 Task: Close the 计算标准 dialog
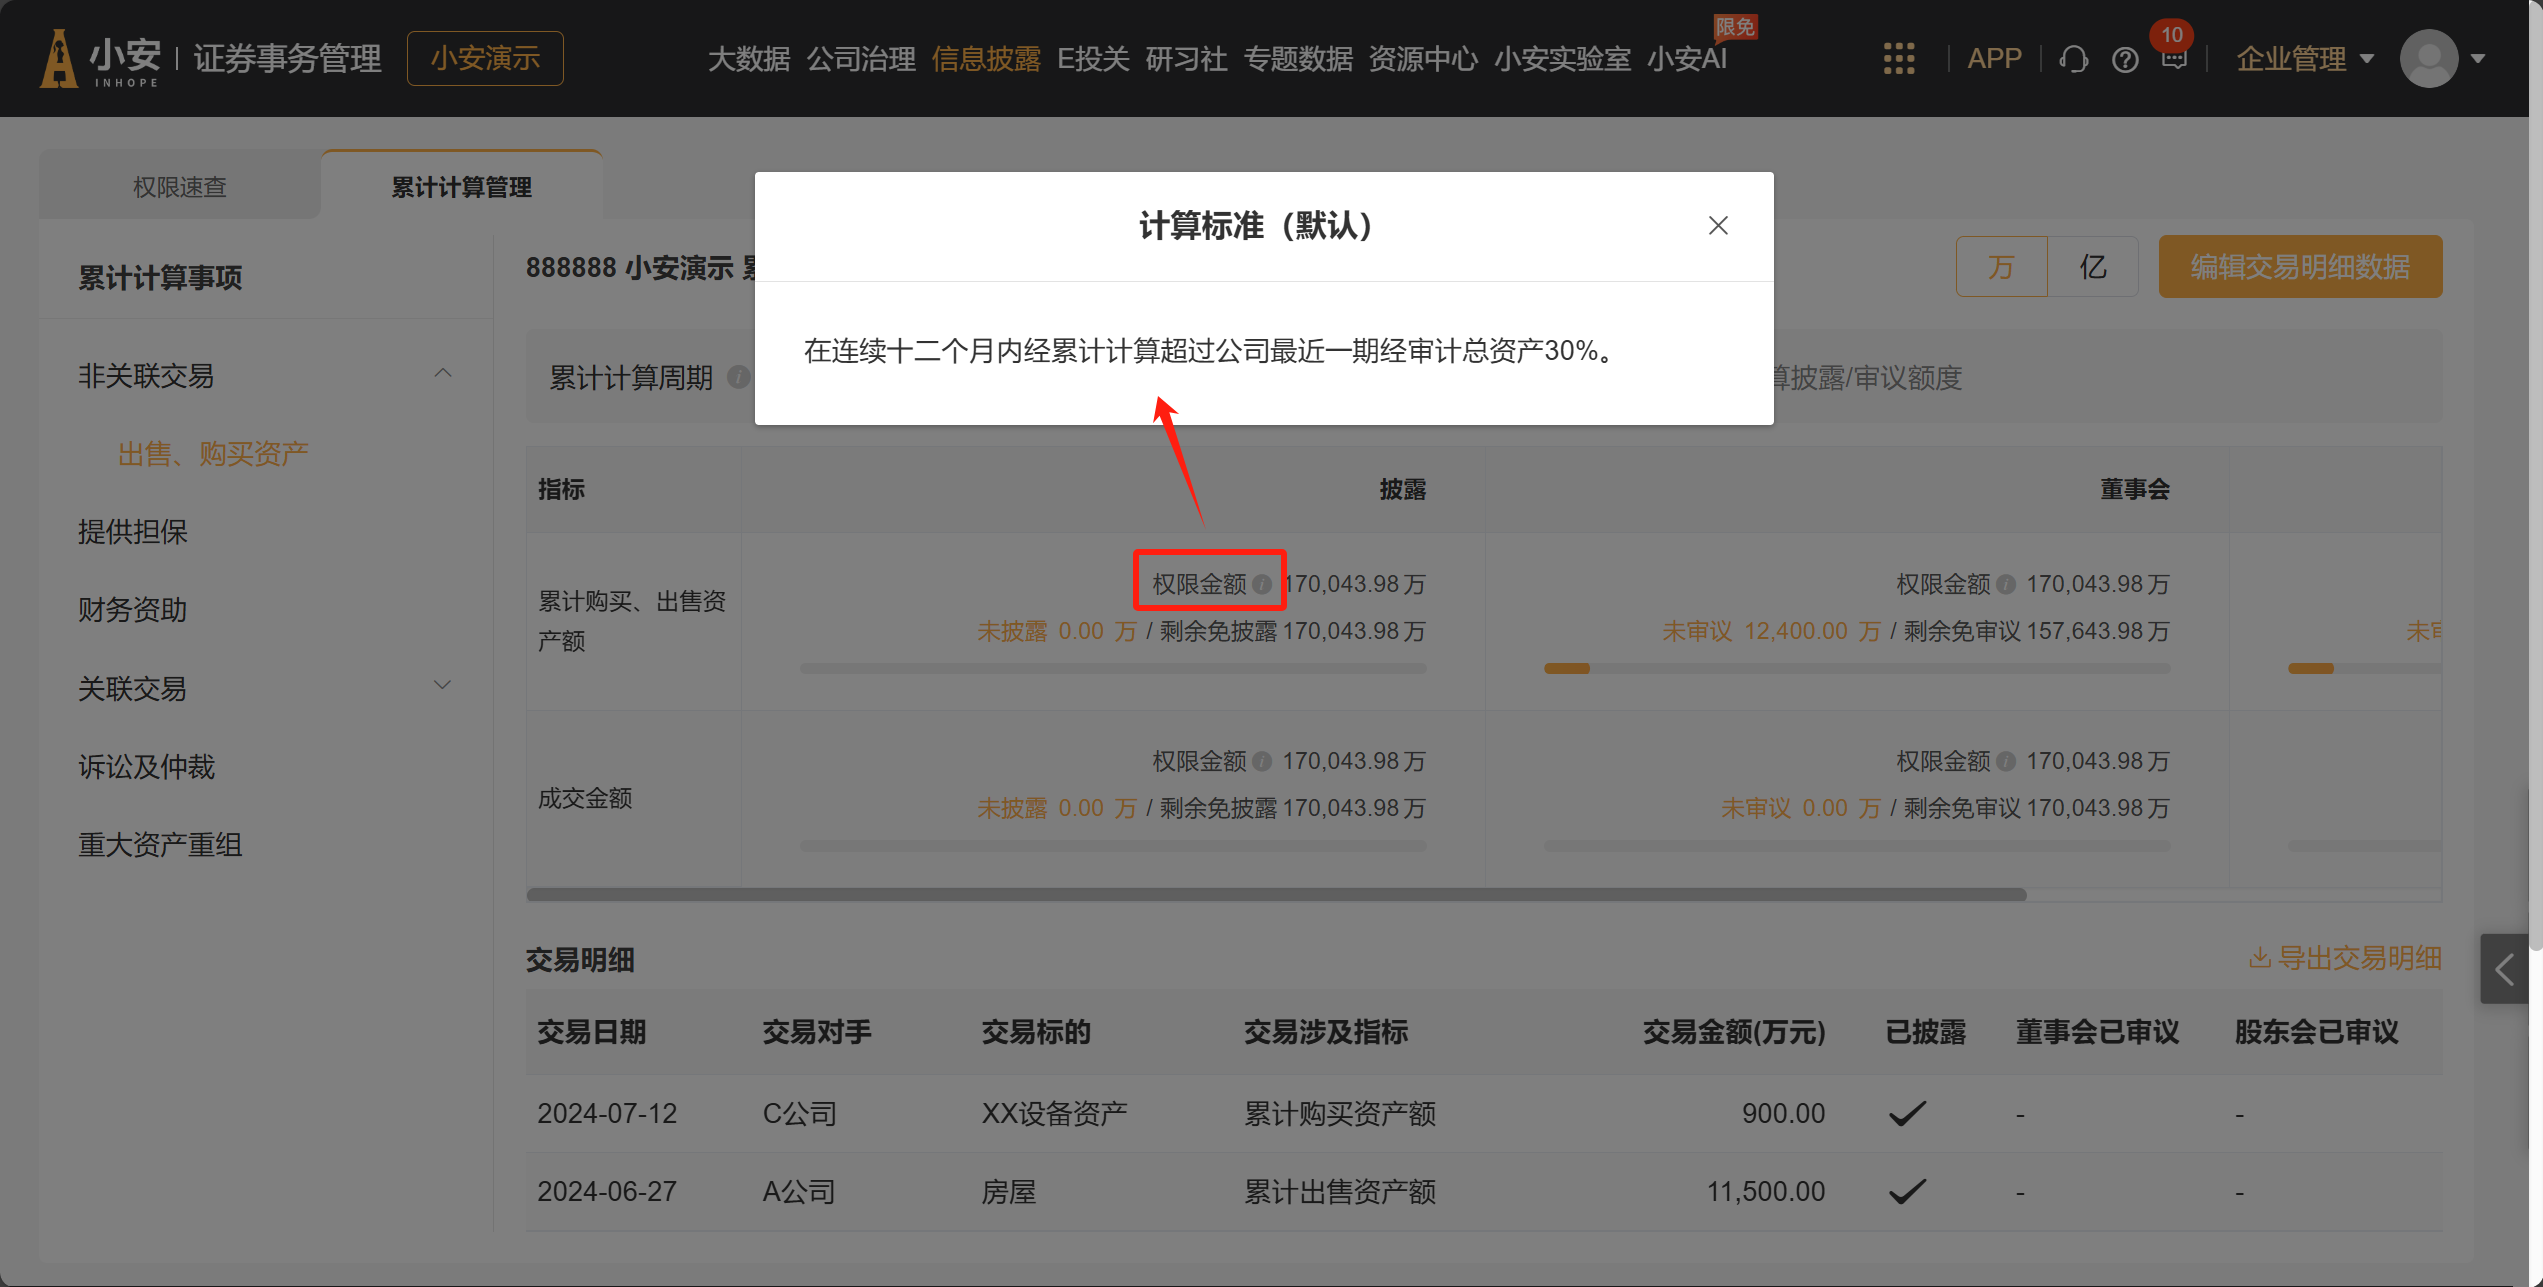(x=1717, y=226)
